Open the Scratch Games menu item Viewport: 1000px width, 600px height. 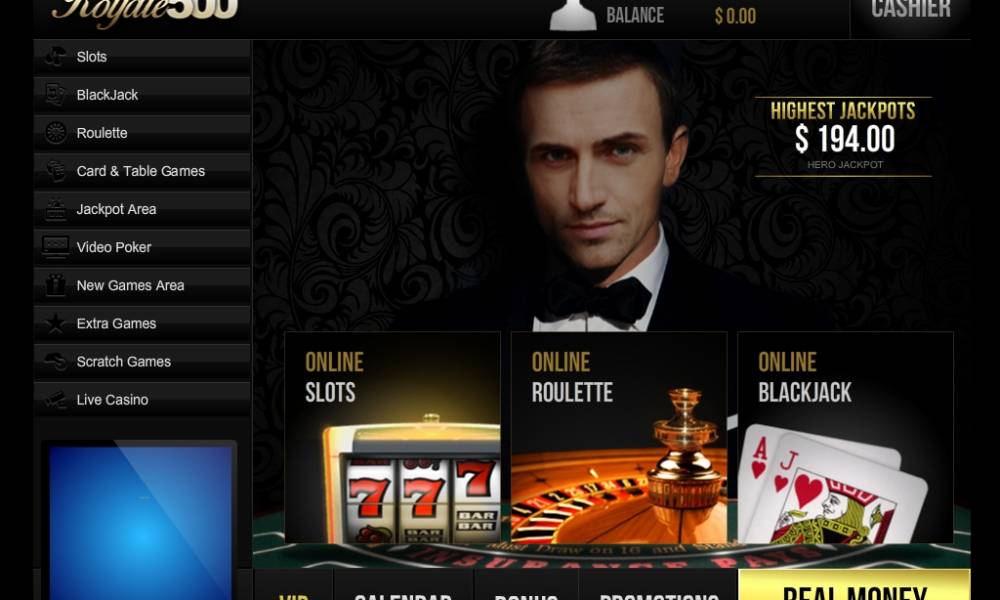[x=142, y=362]
